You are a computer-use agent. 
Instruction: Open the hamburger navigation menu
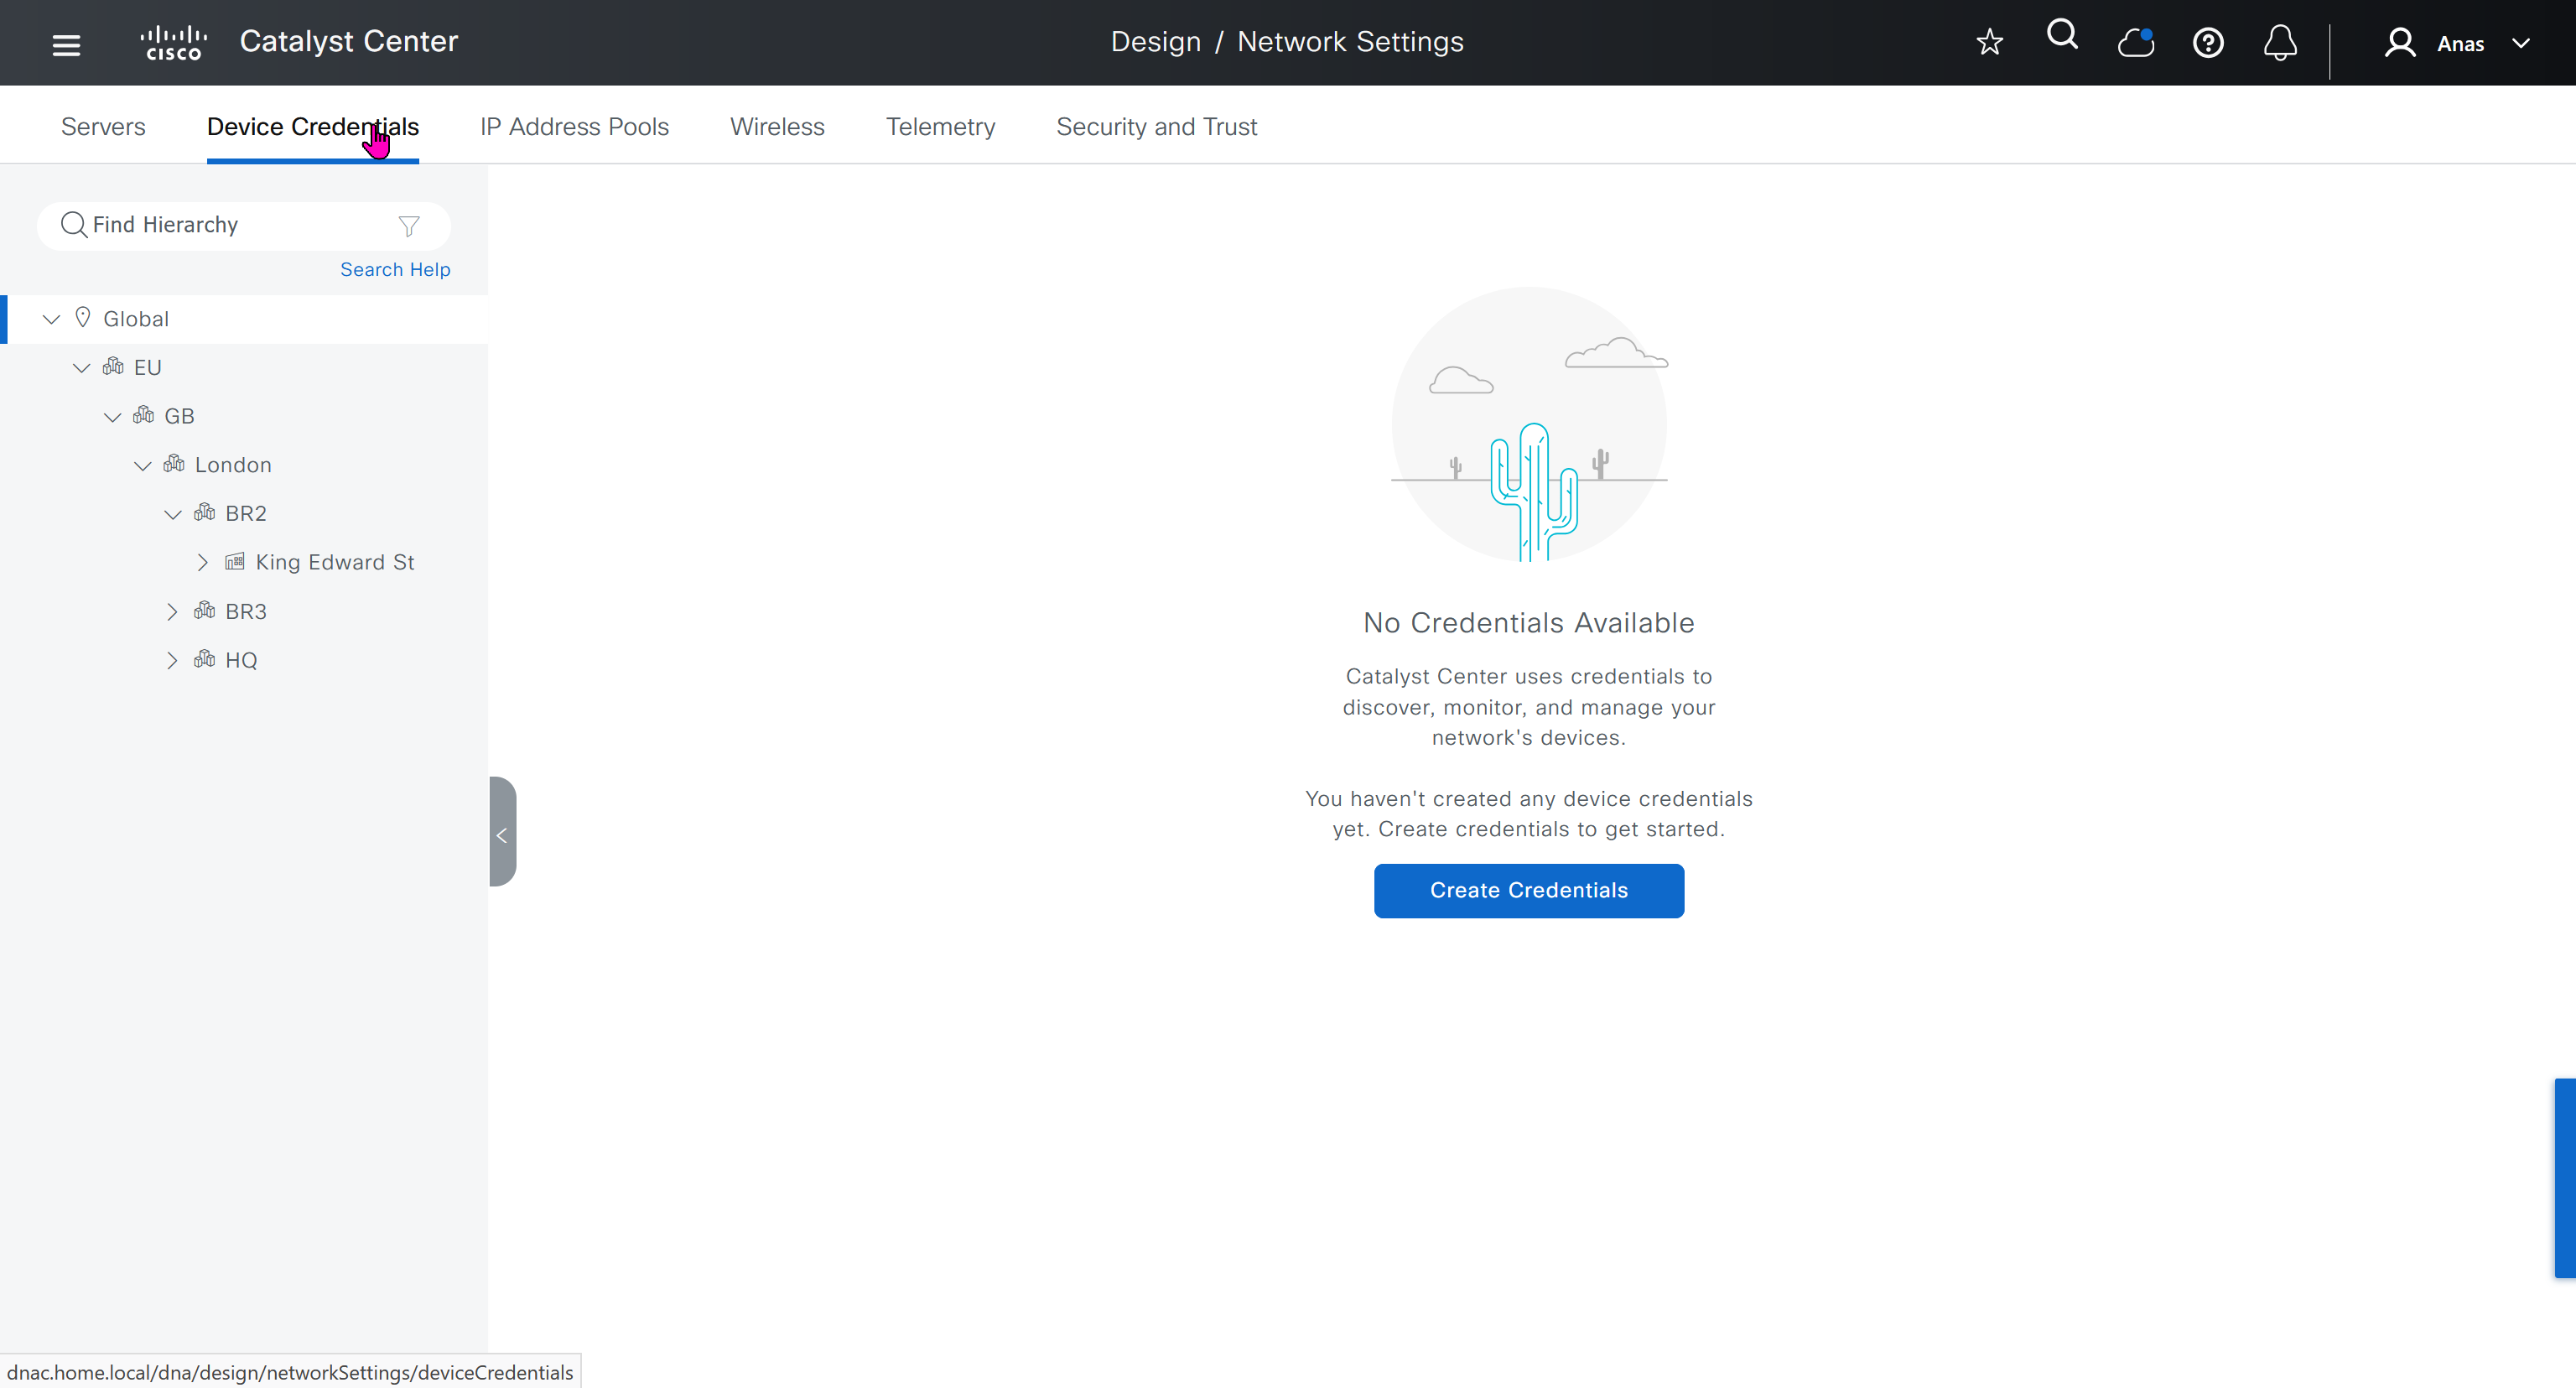click(66, 44)
